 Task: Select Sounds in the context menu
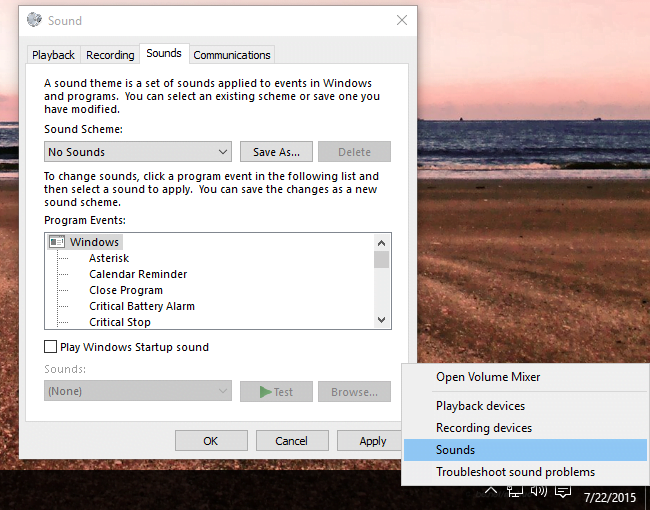525,450
